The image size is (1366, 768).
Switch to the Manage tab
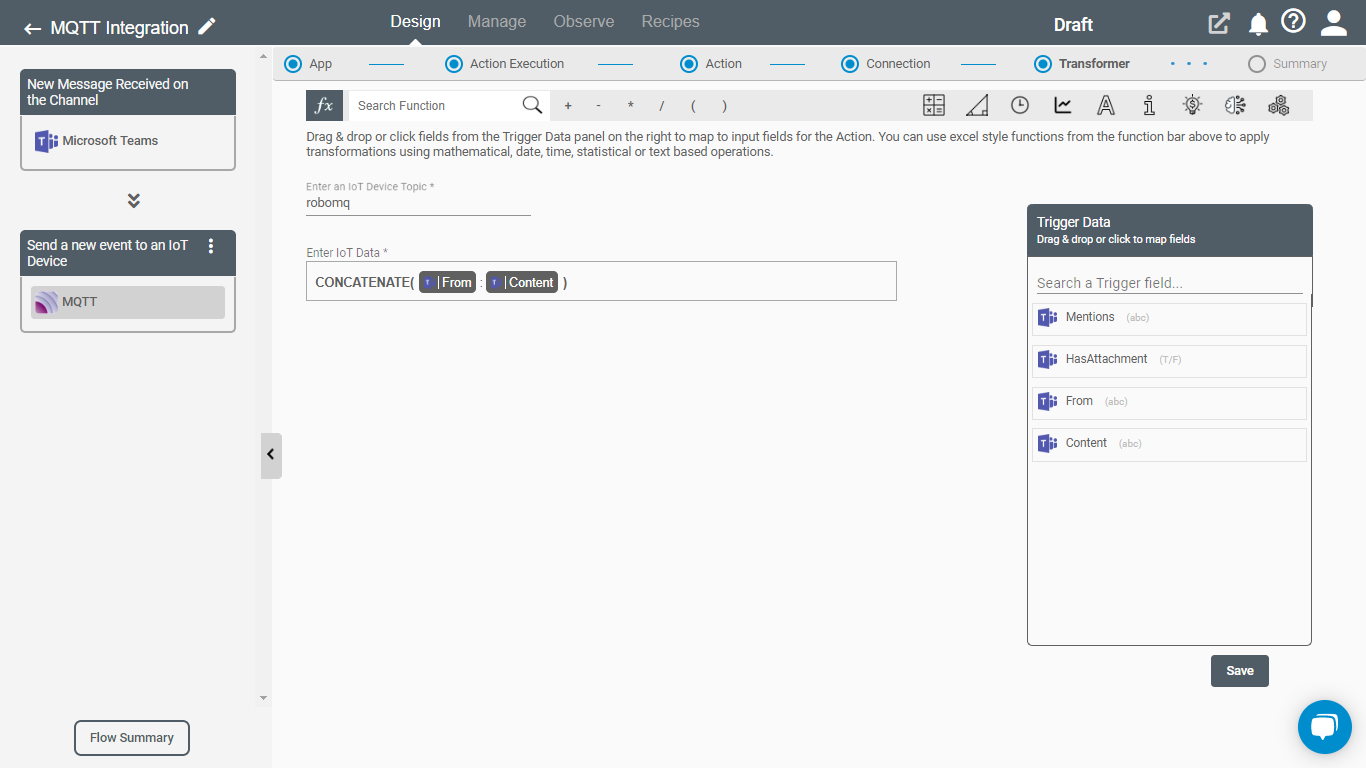(x=497, y=21)
